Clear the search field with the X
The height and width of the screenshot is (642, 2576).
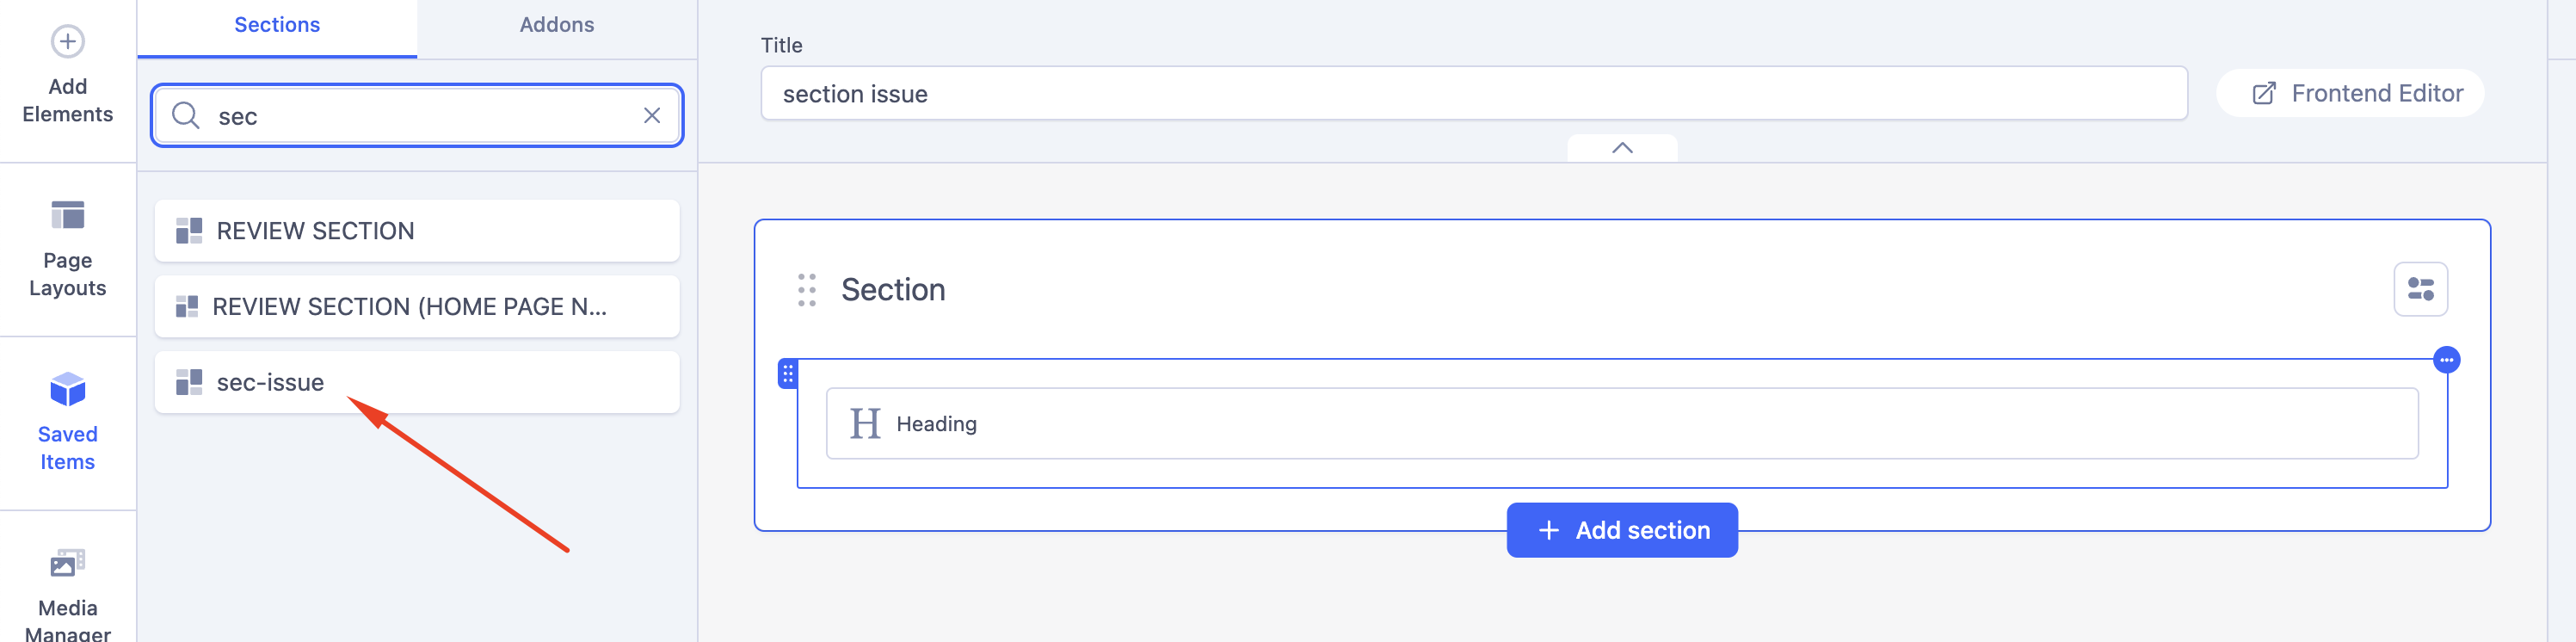pyautogui.click(x=652, y=116)
